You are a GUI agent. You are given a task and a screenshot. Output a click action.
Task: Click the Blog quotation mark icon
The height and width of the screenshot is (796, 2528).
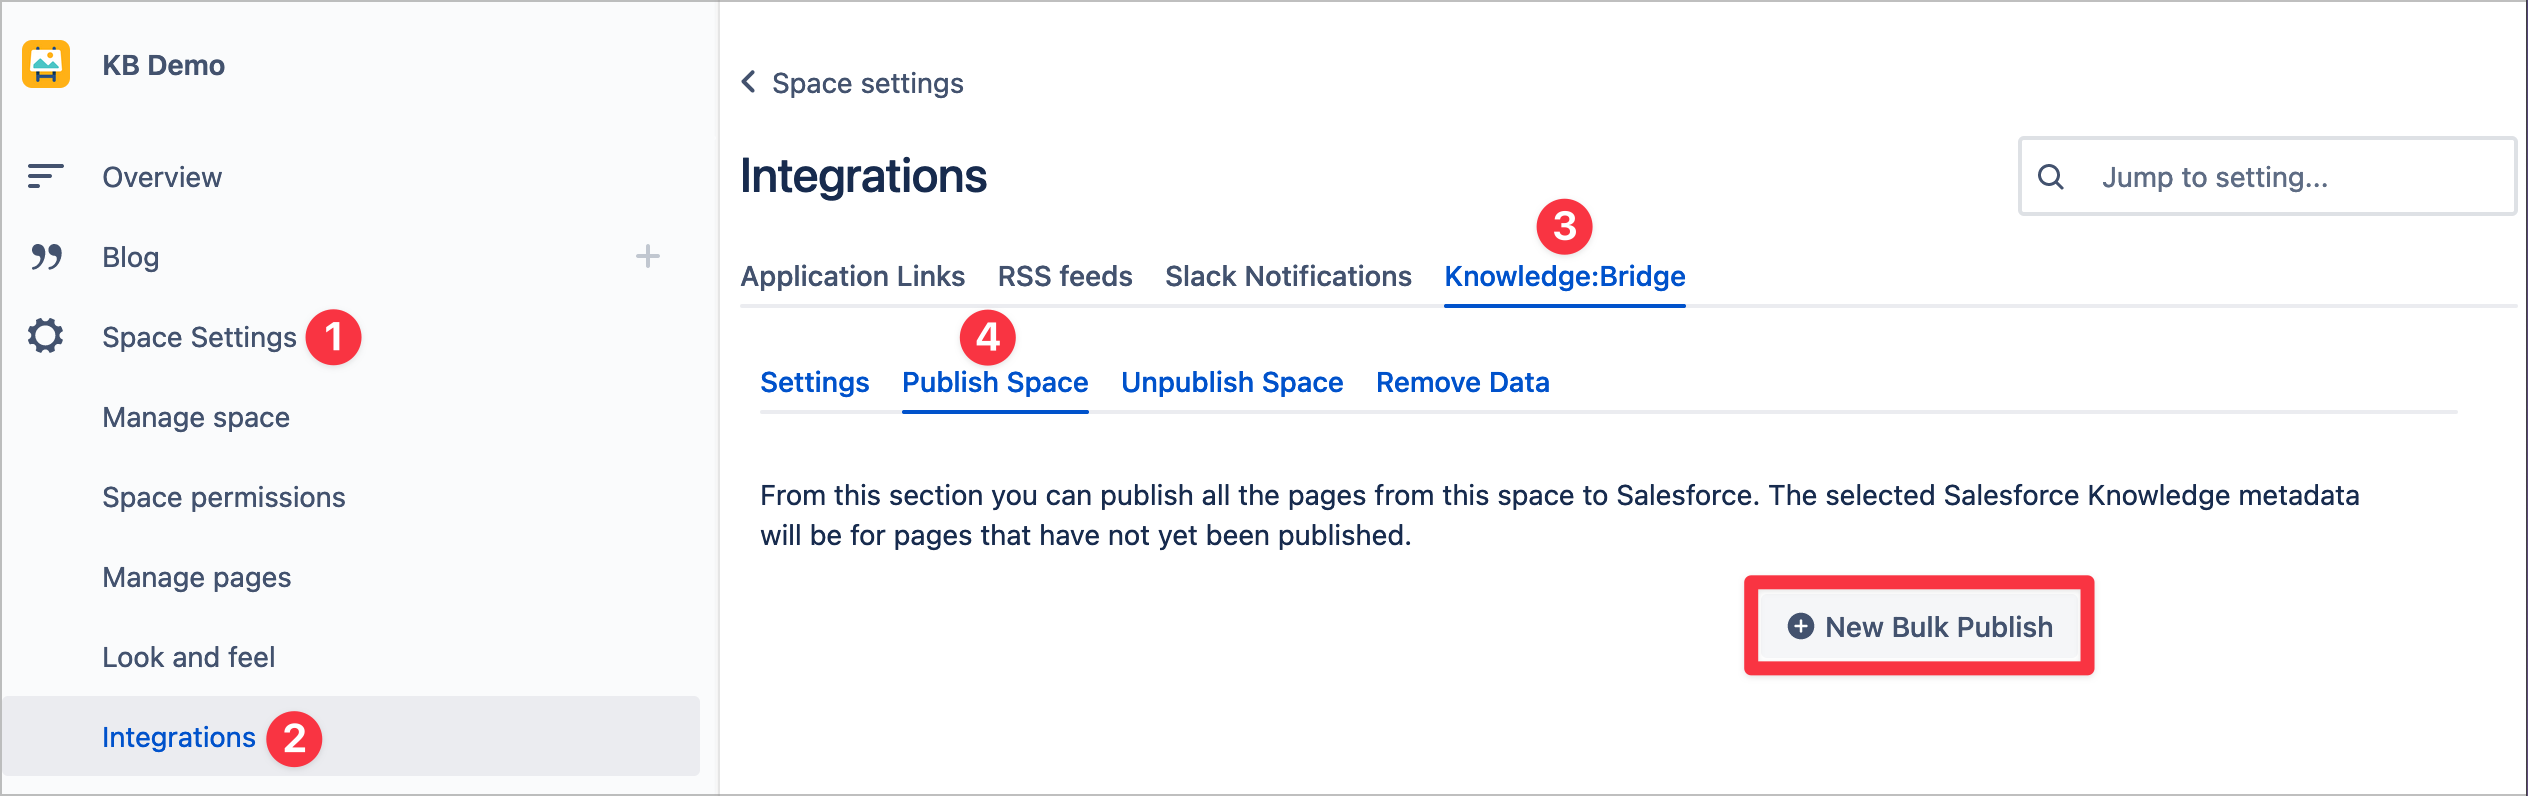coord(46,257)
